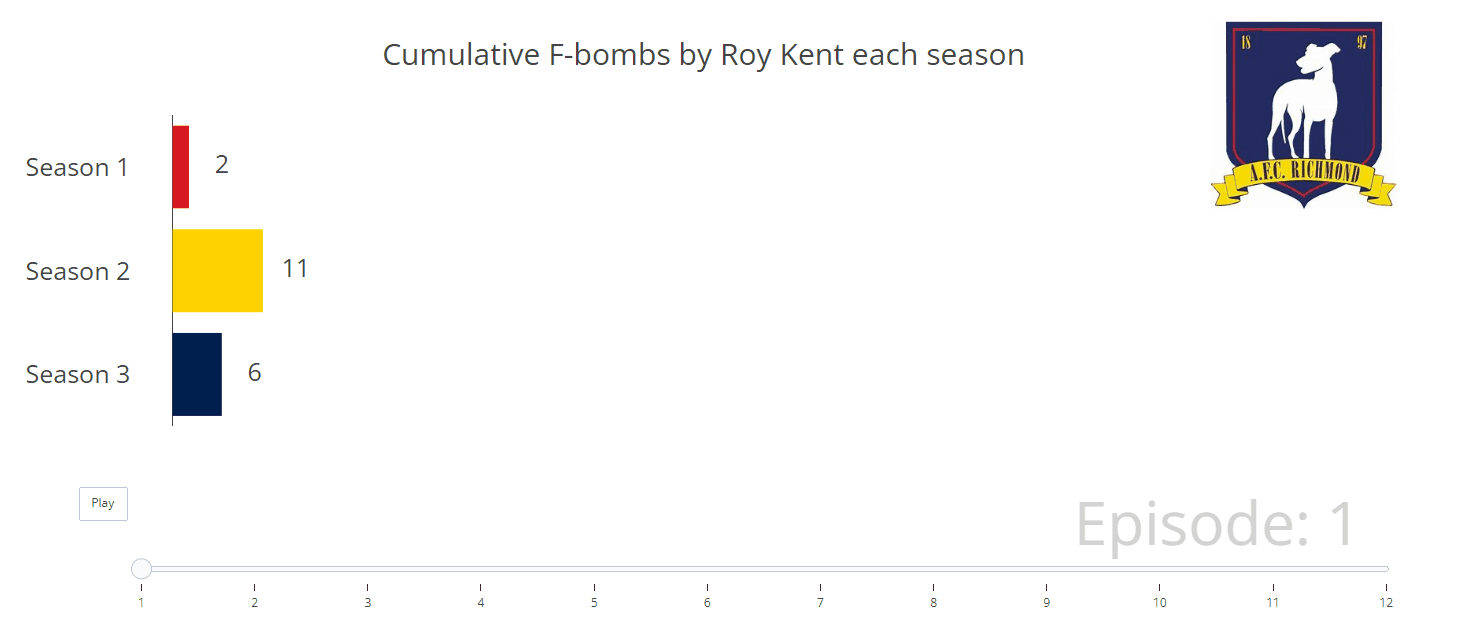Jump to episode 3 on the slider
This screenshot has height=619, width=1472.
[367, 569]
